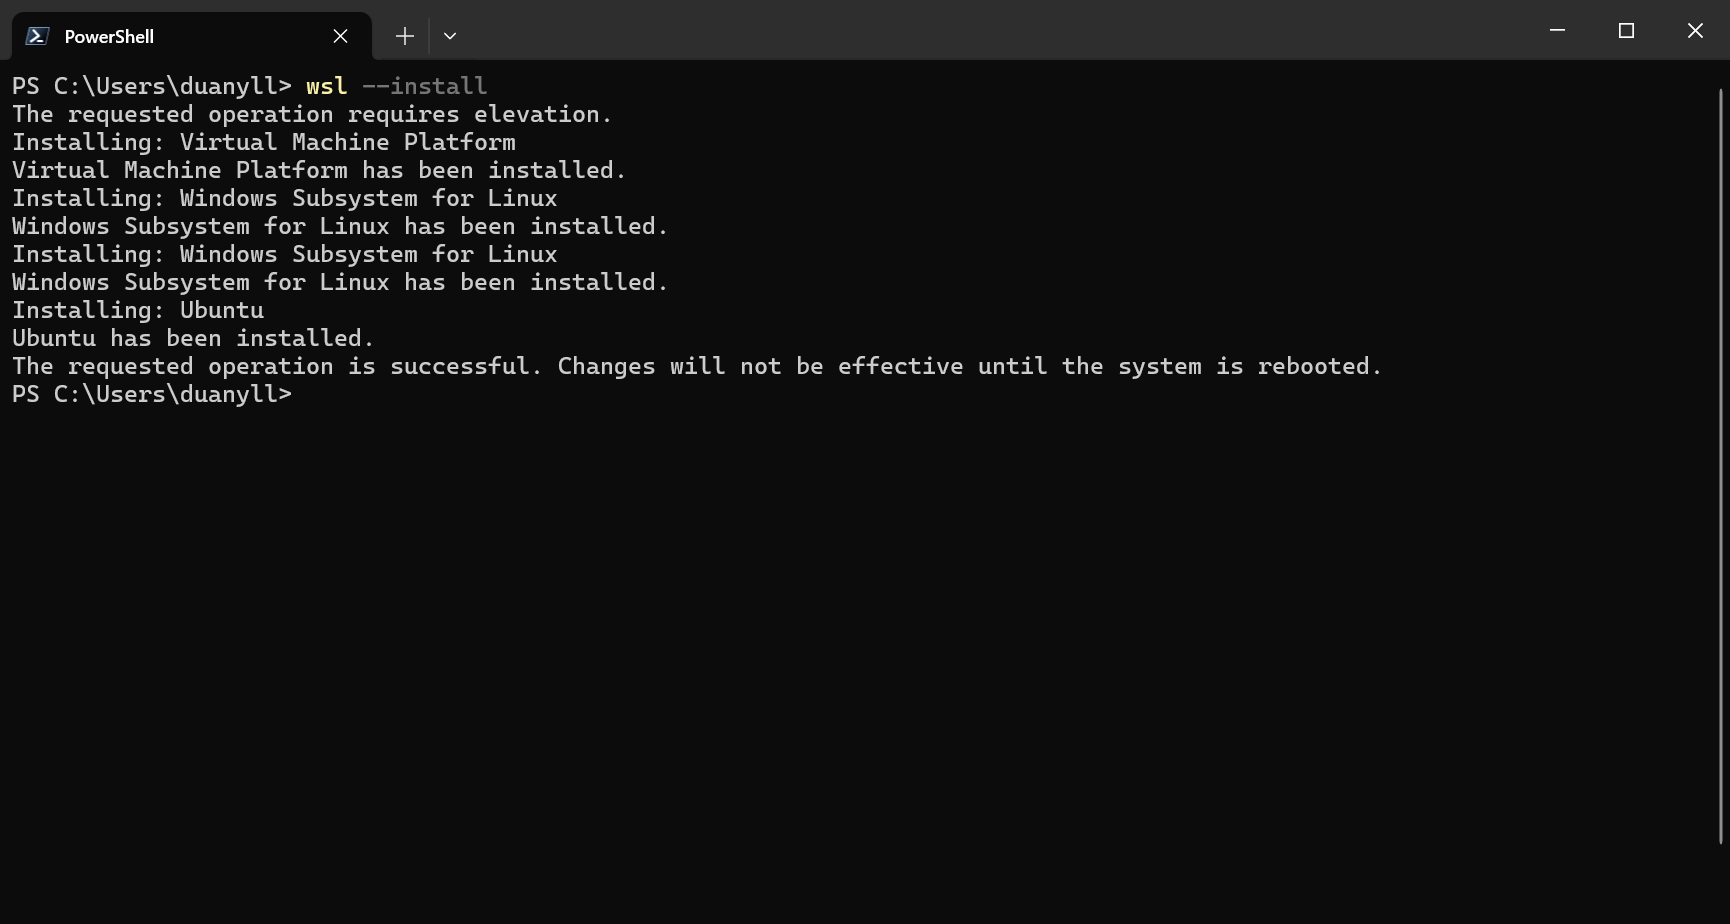The image size is (1730, 924).
Task: Click the "Installing: Virtual Machine Platform" line
Action: coord(263,142)
